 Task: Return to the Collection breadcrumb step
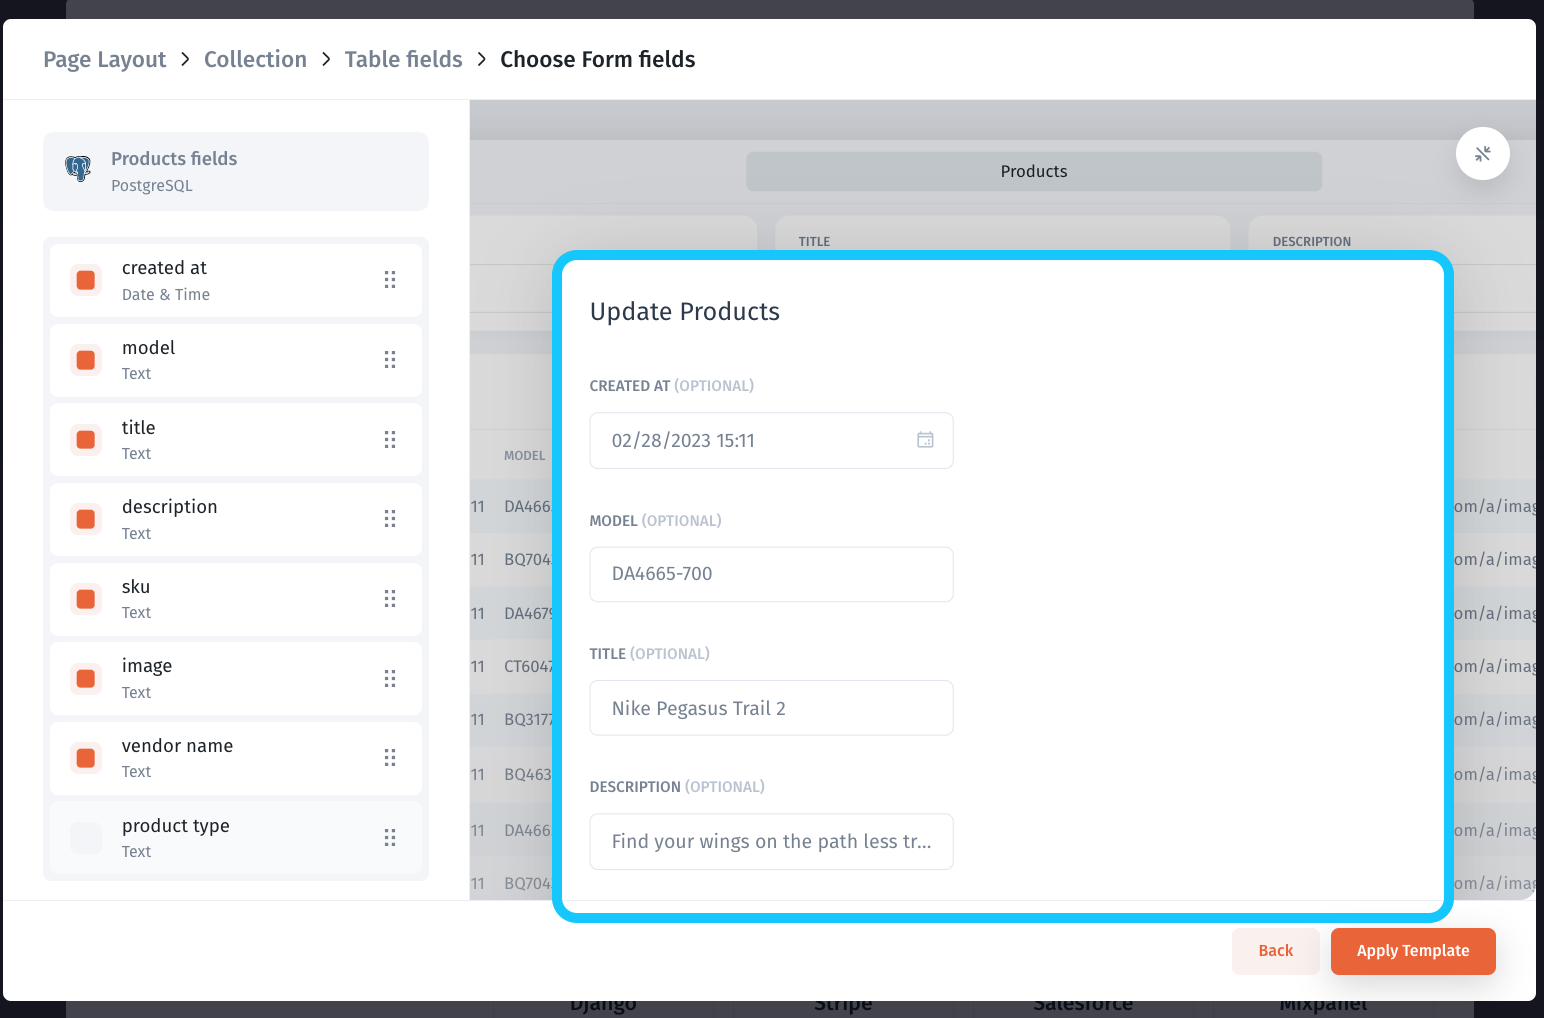point(255,60)
